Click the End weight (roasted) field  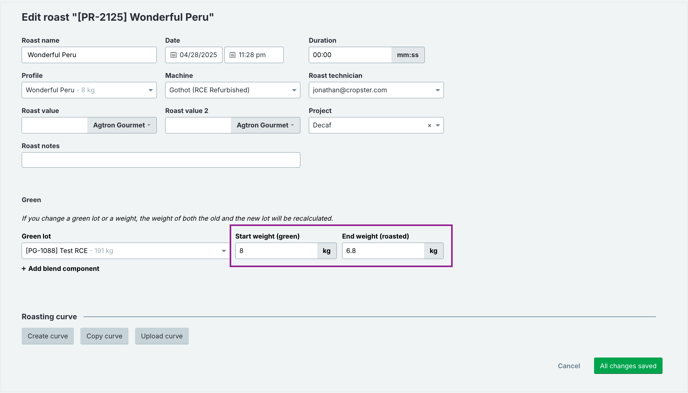point(383,251)
